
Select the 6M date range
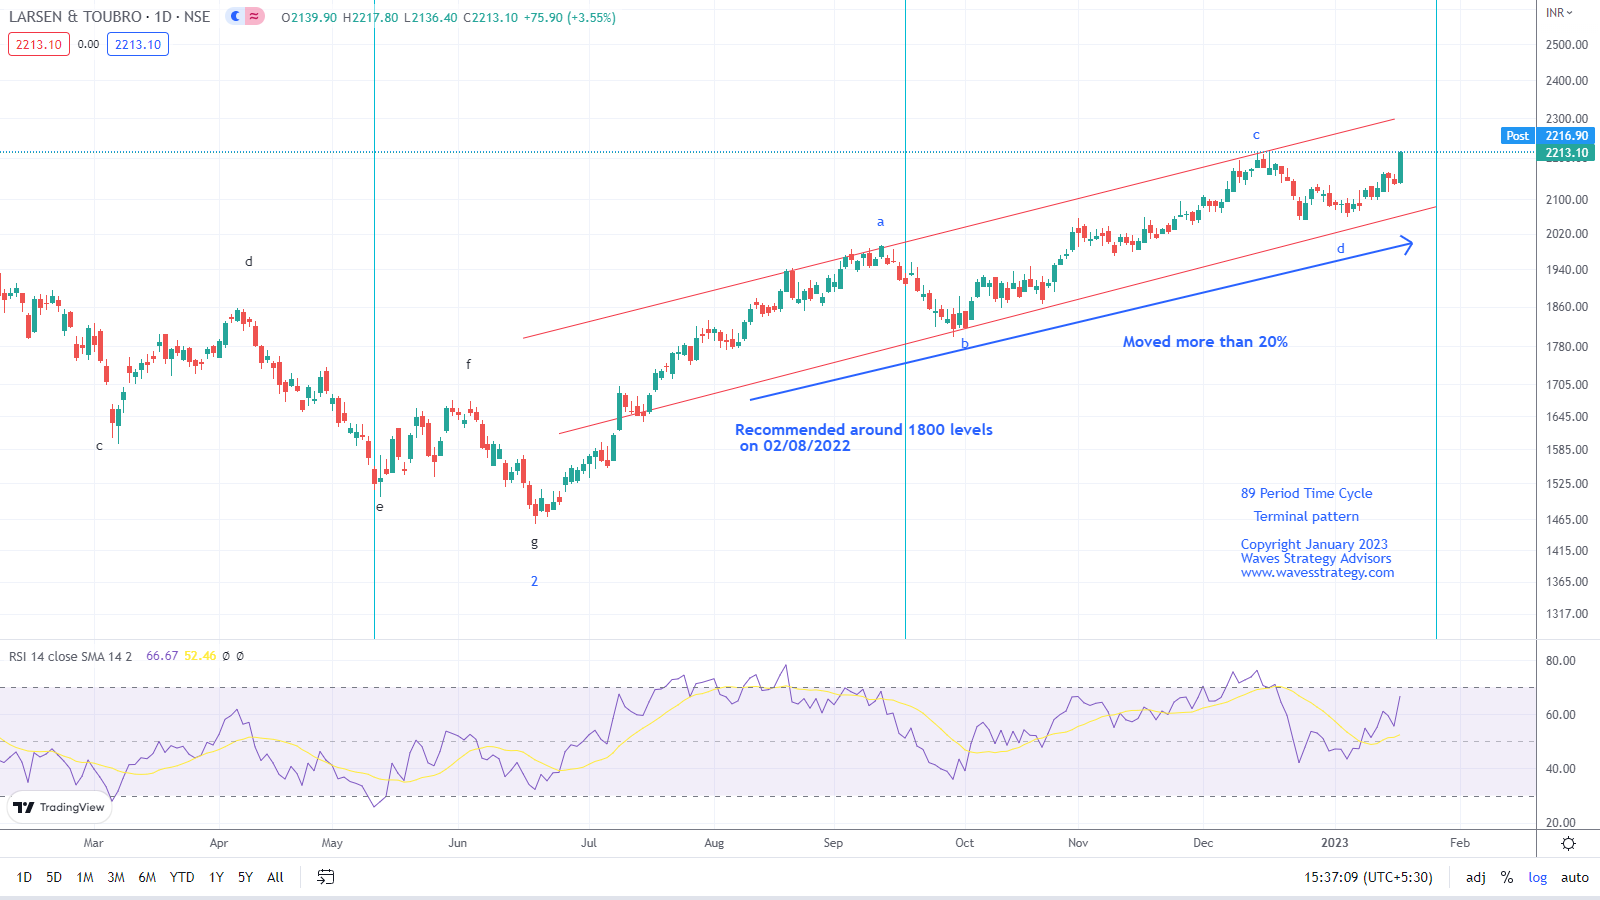coord(147,877)
